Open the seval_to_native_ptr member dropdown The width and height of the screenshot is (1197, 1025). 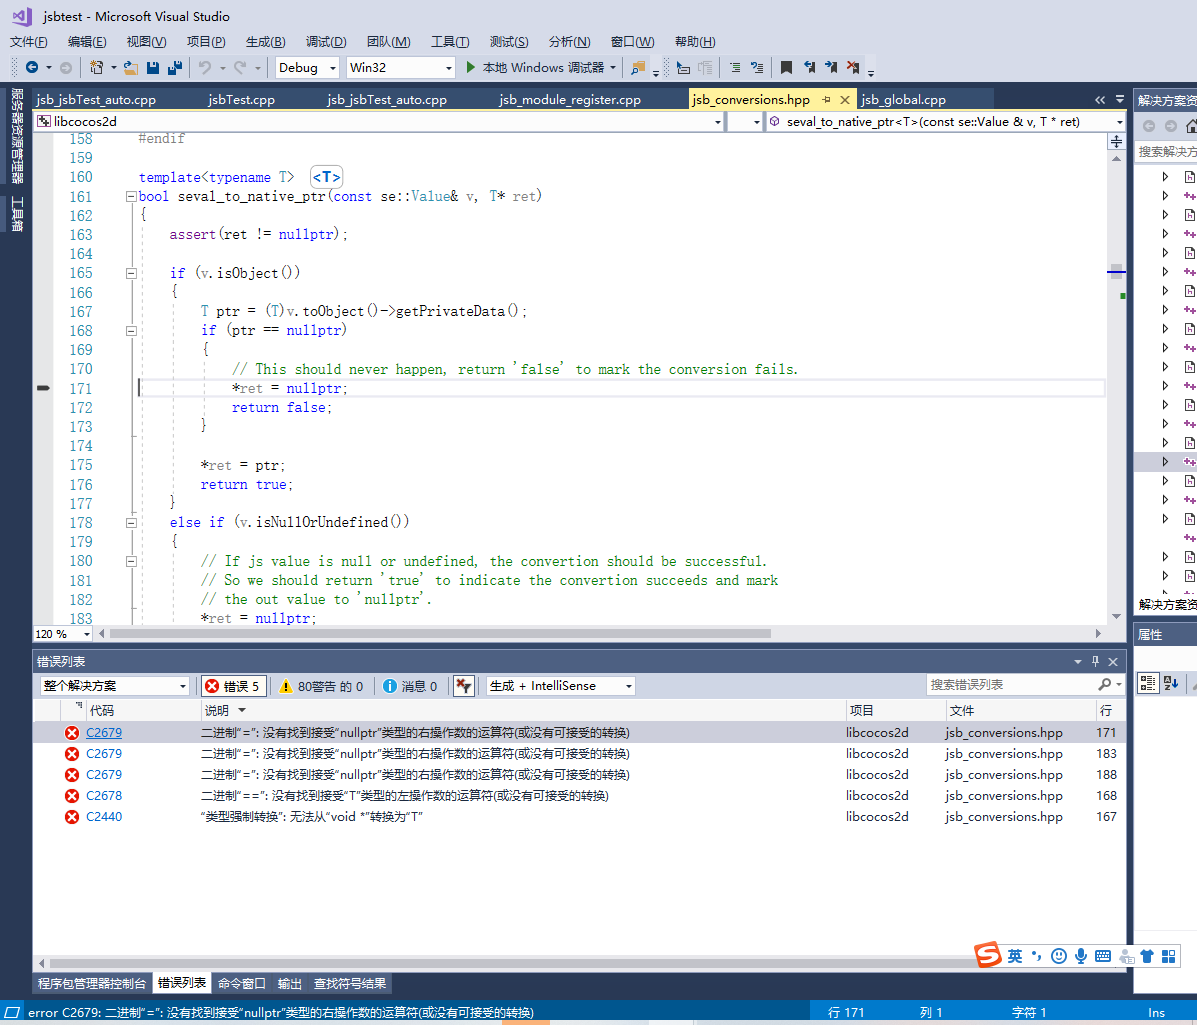tap(946, 121)
